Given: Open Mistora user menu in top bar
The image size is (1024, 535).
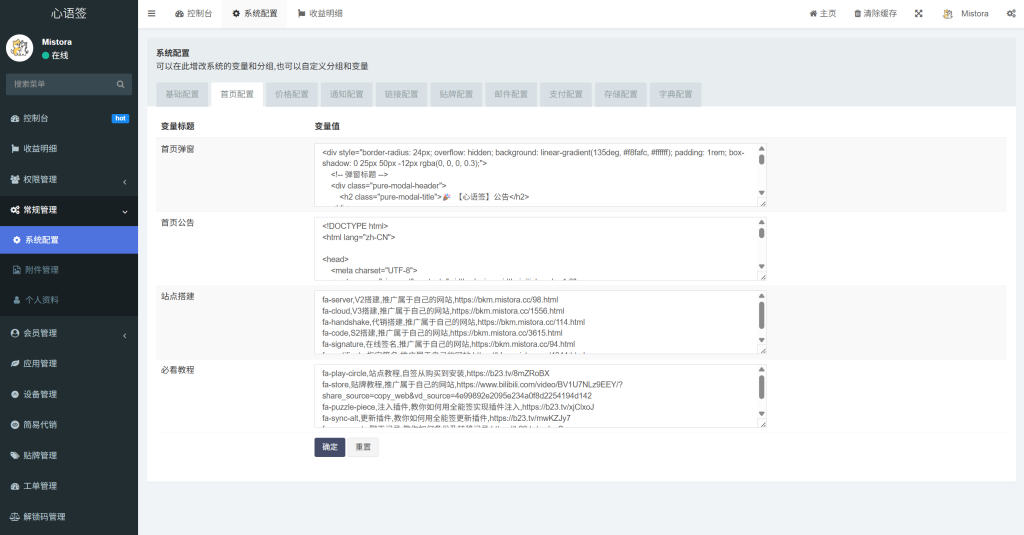Looking at the screenshot, I should click(x=965, y=13).
